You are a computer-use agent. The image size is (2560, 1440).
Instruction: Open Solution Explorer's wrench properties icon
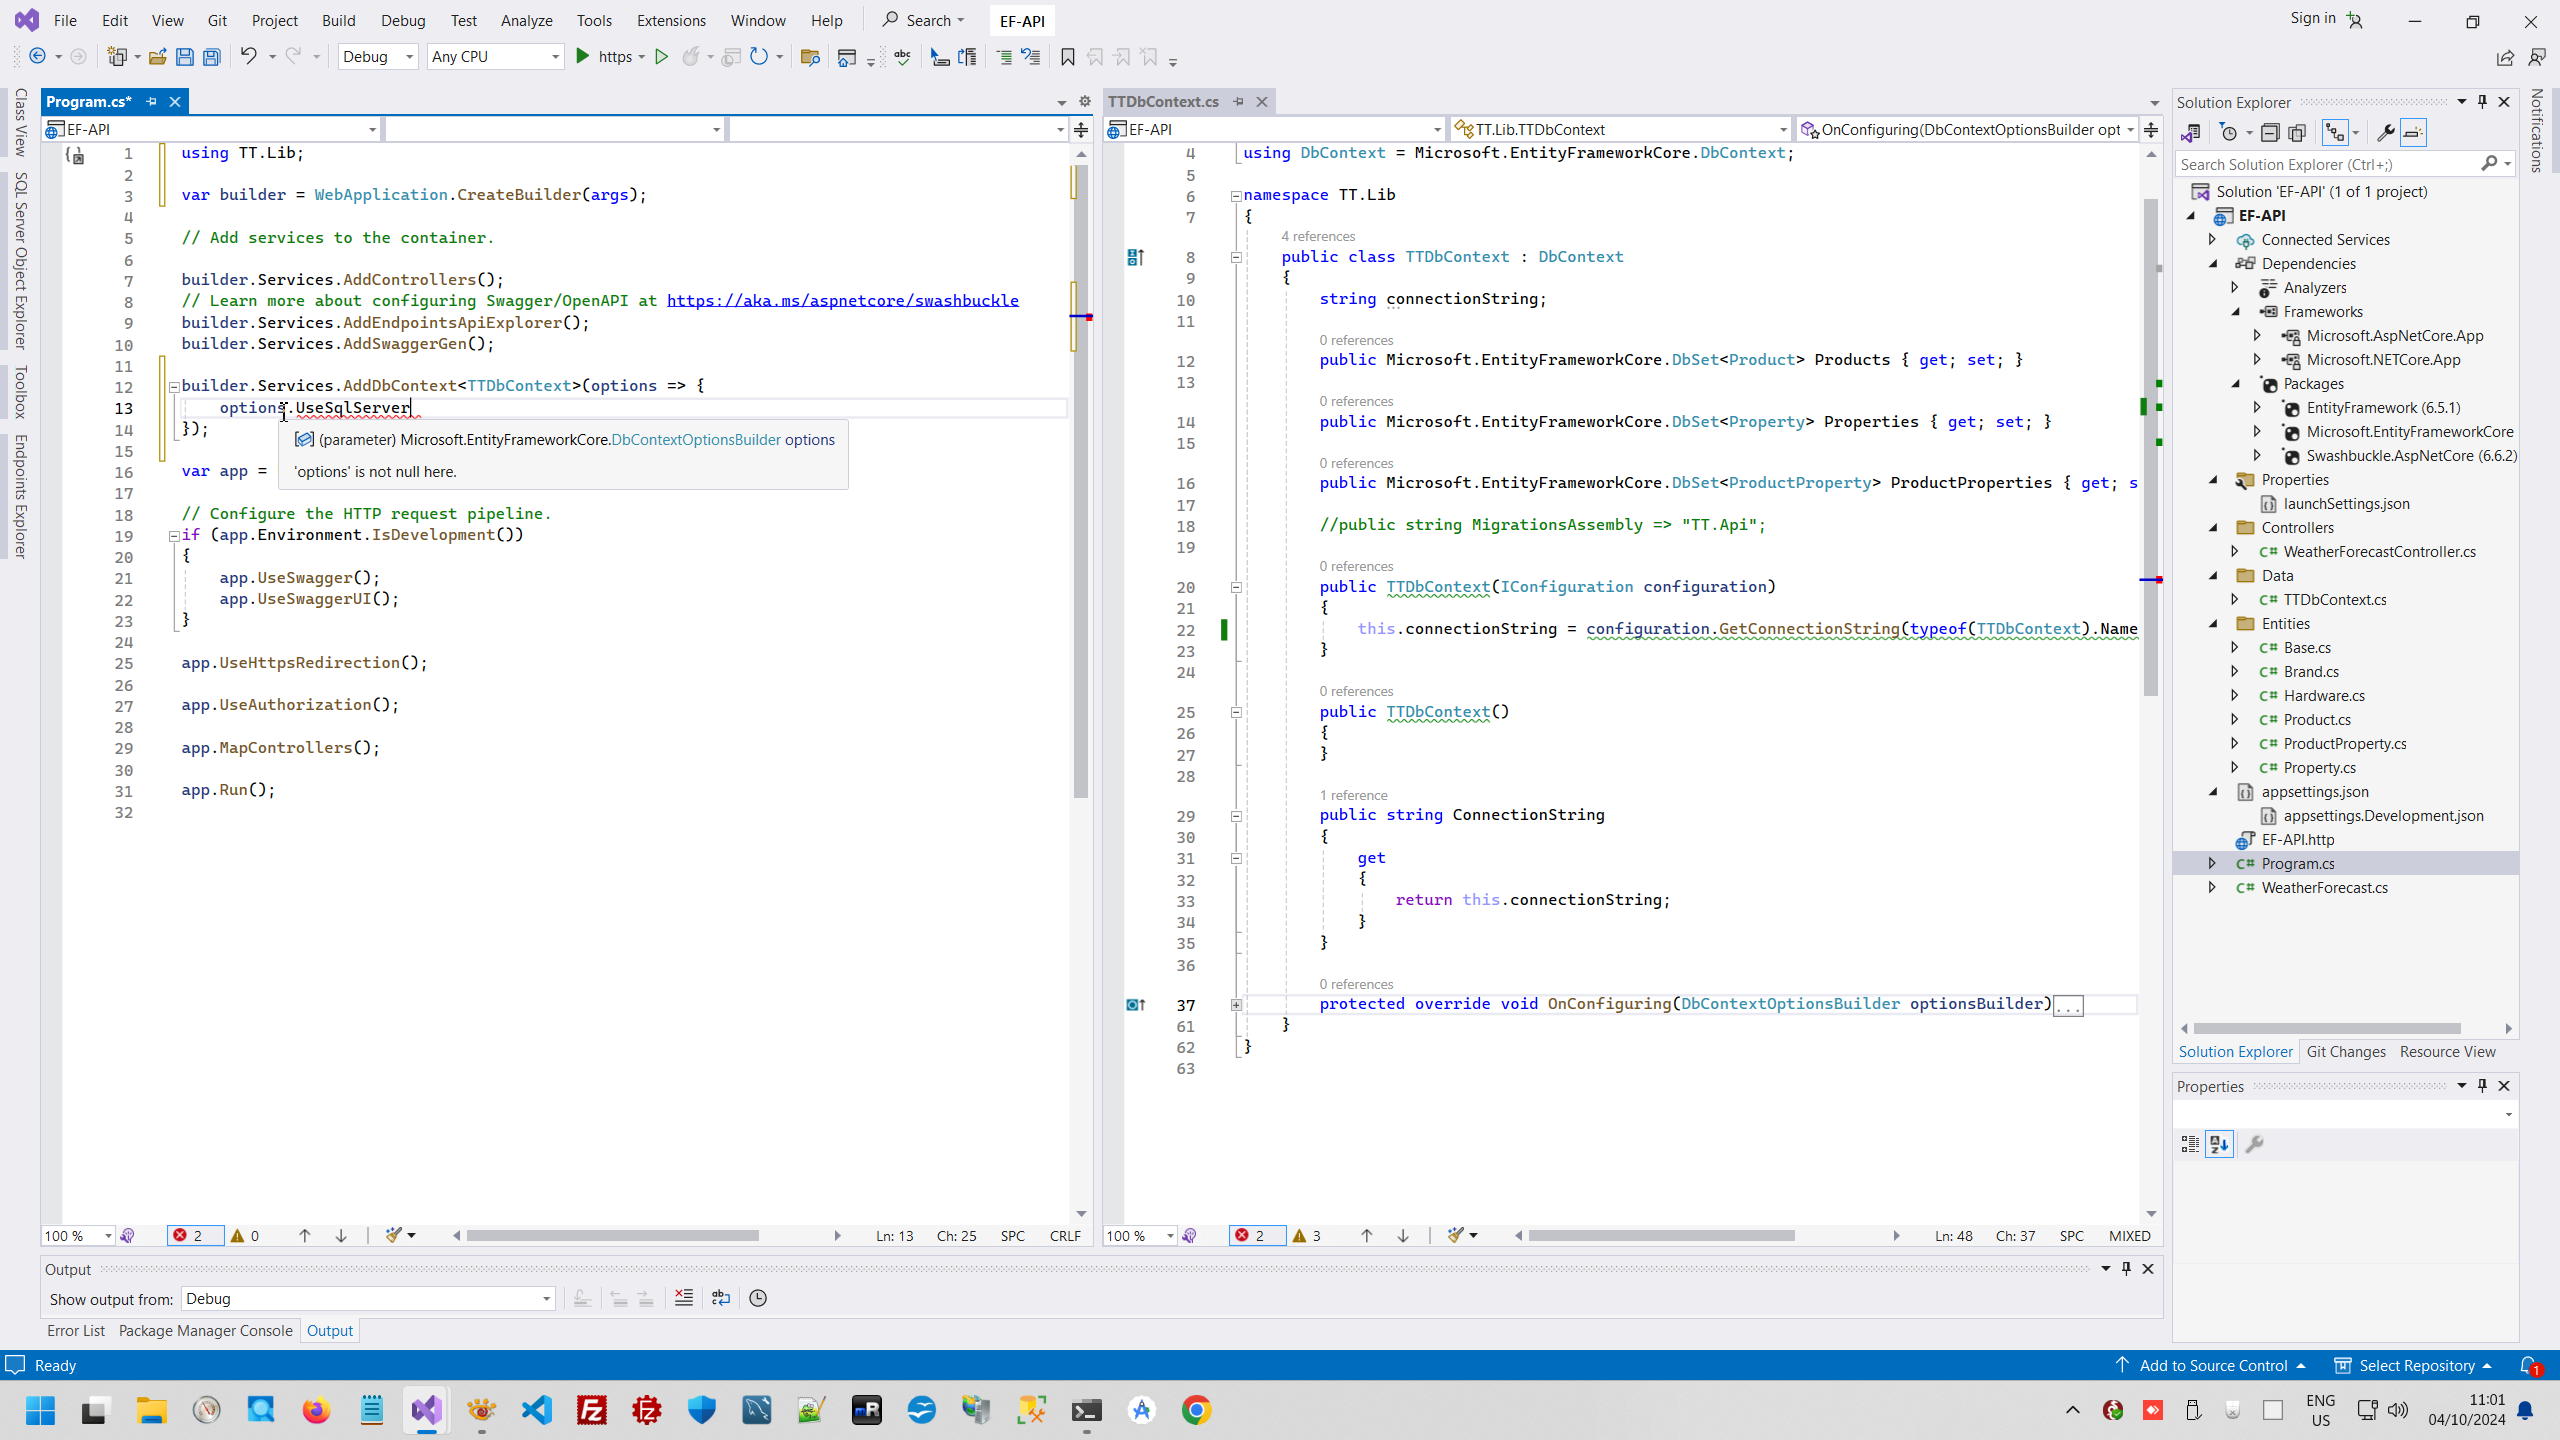point(2384,133)
